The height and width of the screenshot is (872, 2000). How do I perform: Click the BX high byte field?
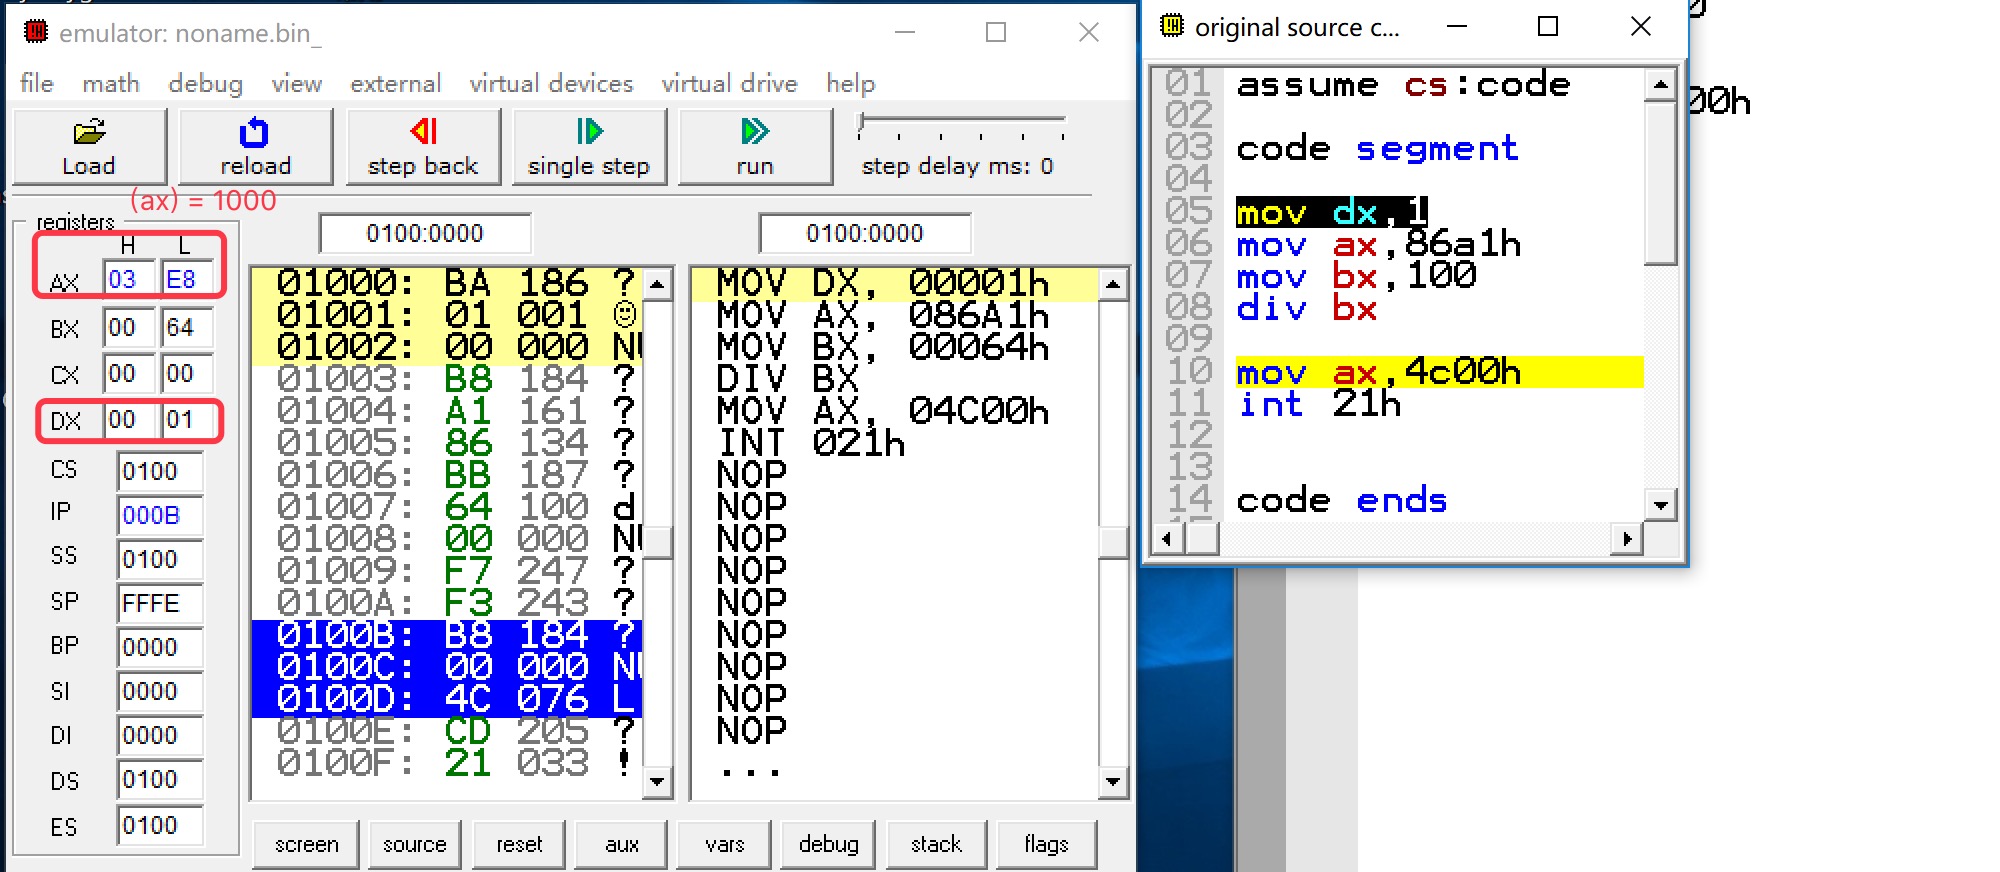pyautogui.click(x=129, y=327)
